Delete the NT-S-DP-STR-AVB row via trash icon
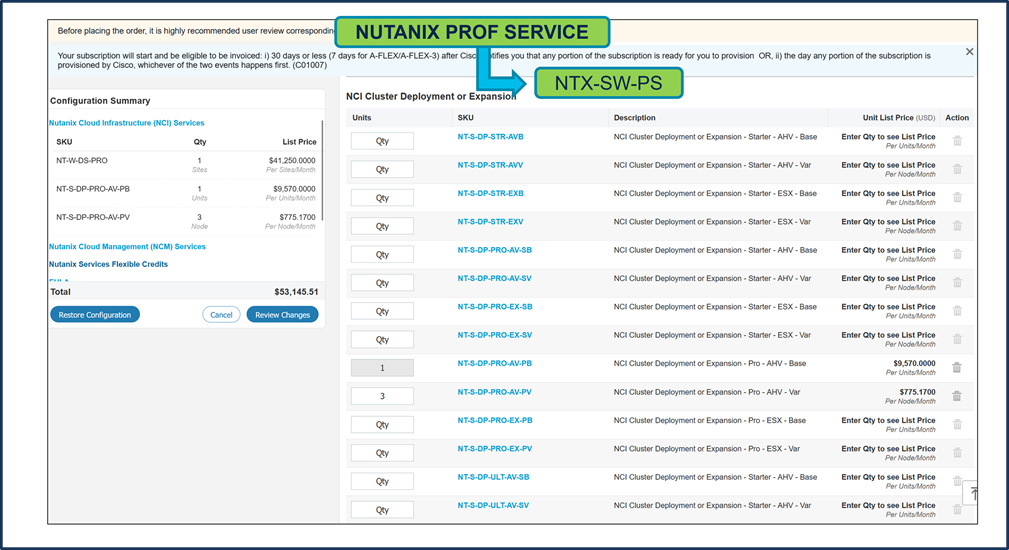Screen dimensions: 1009x550 click(x=958, y=141)
